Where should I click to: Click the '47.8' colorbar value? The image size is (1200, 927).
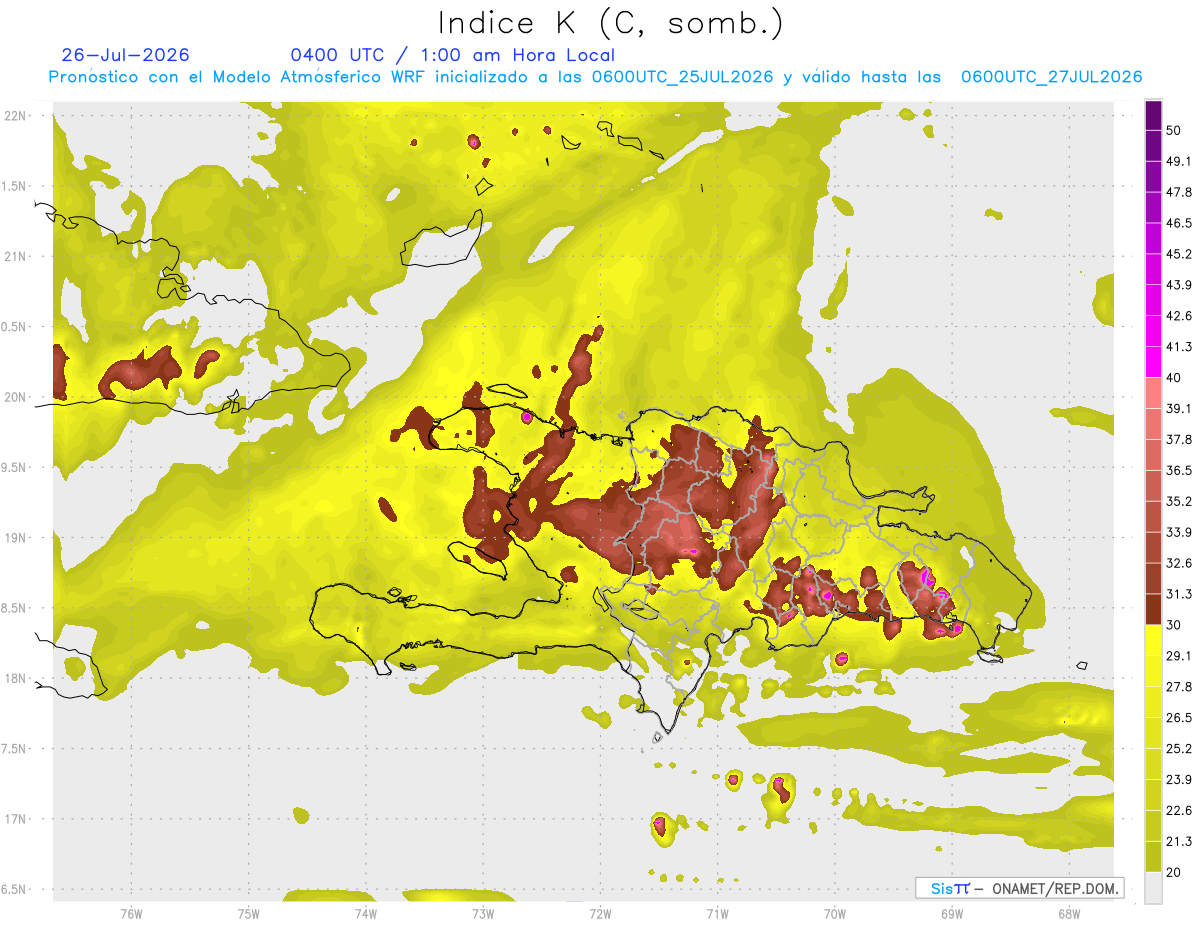tap(1180, 192)
